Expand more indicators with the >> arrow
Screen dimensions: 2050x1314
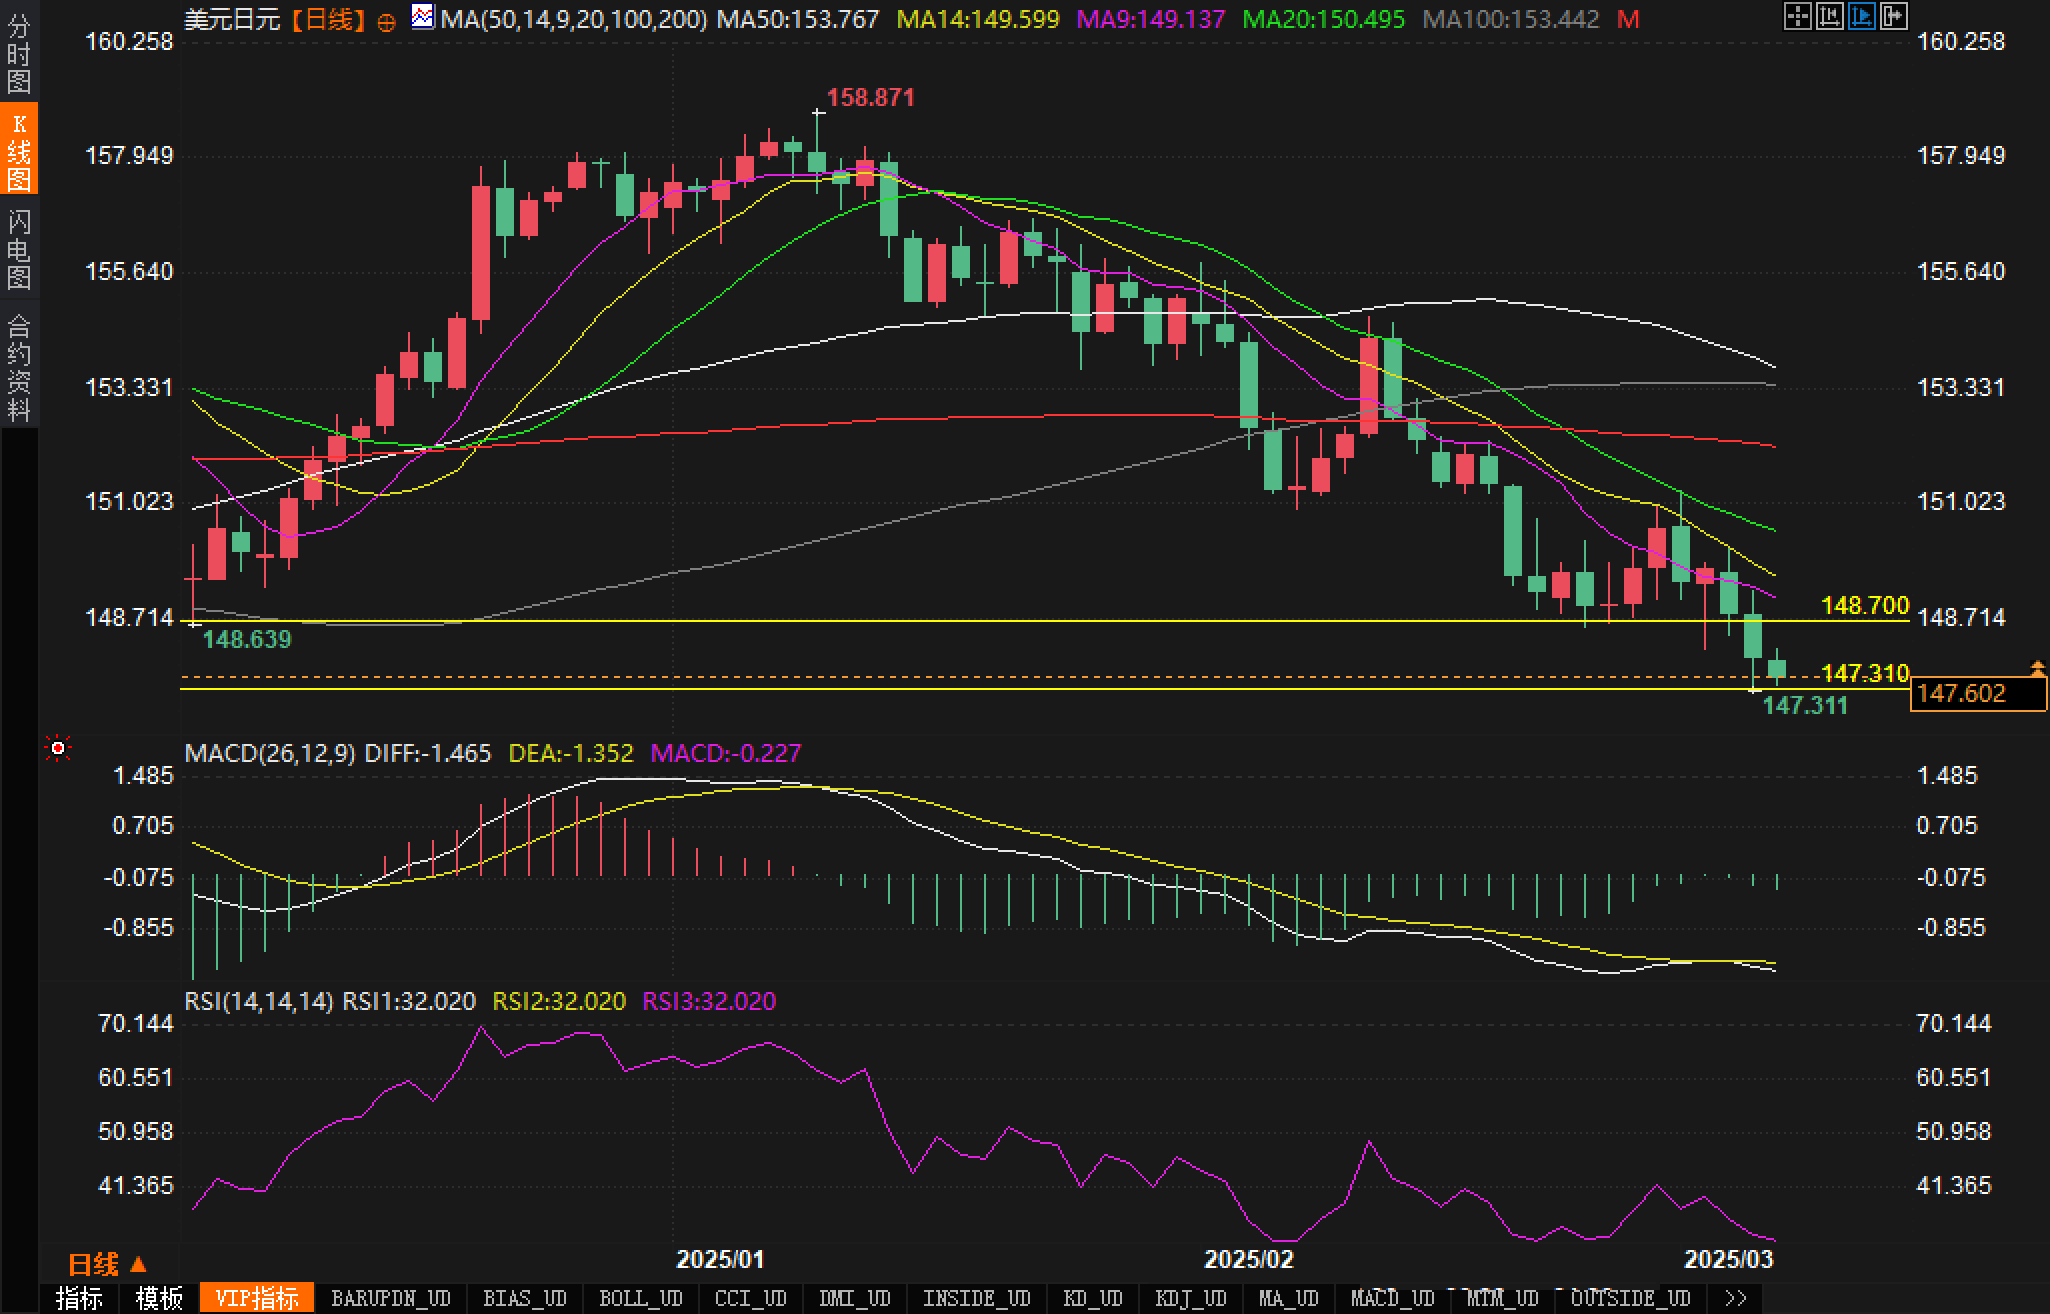coord(1737,1299)
